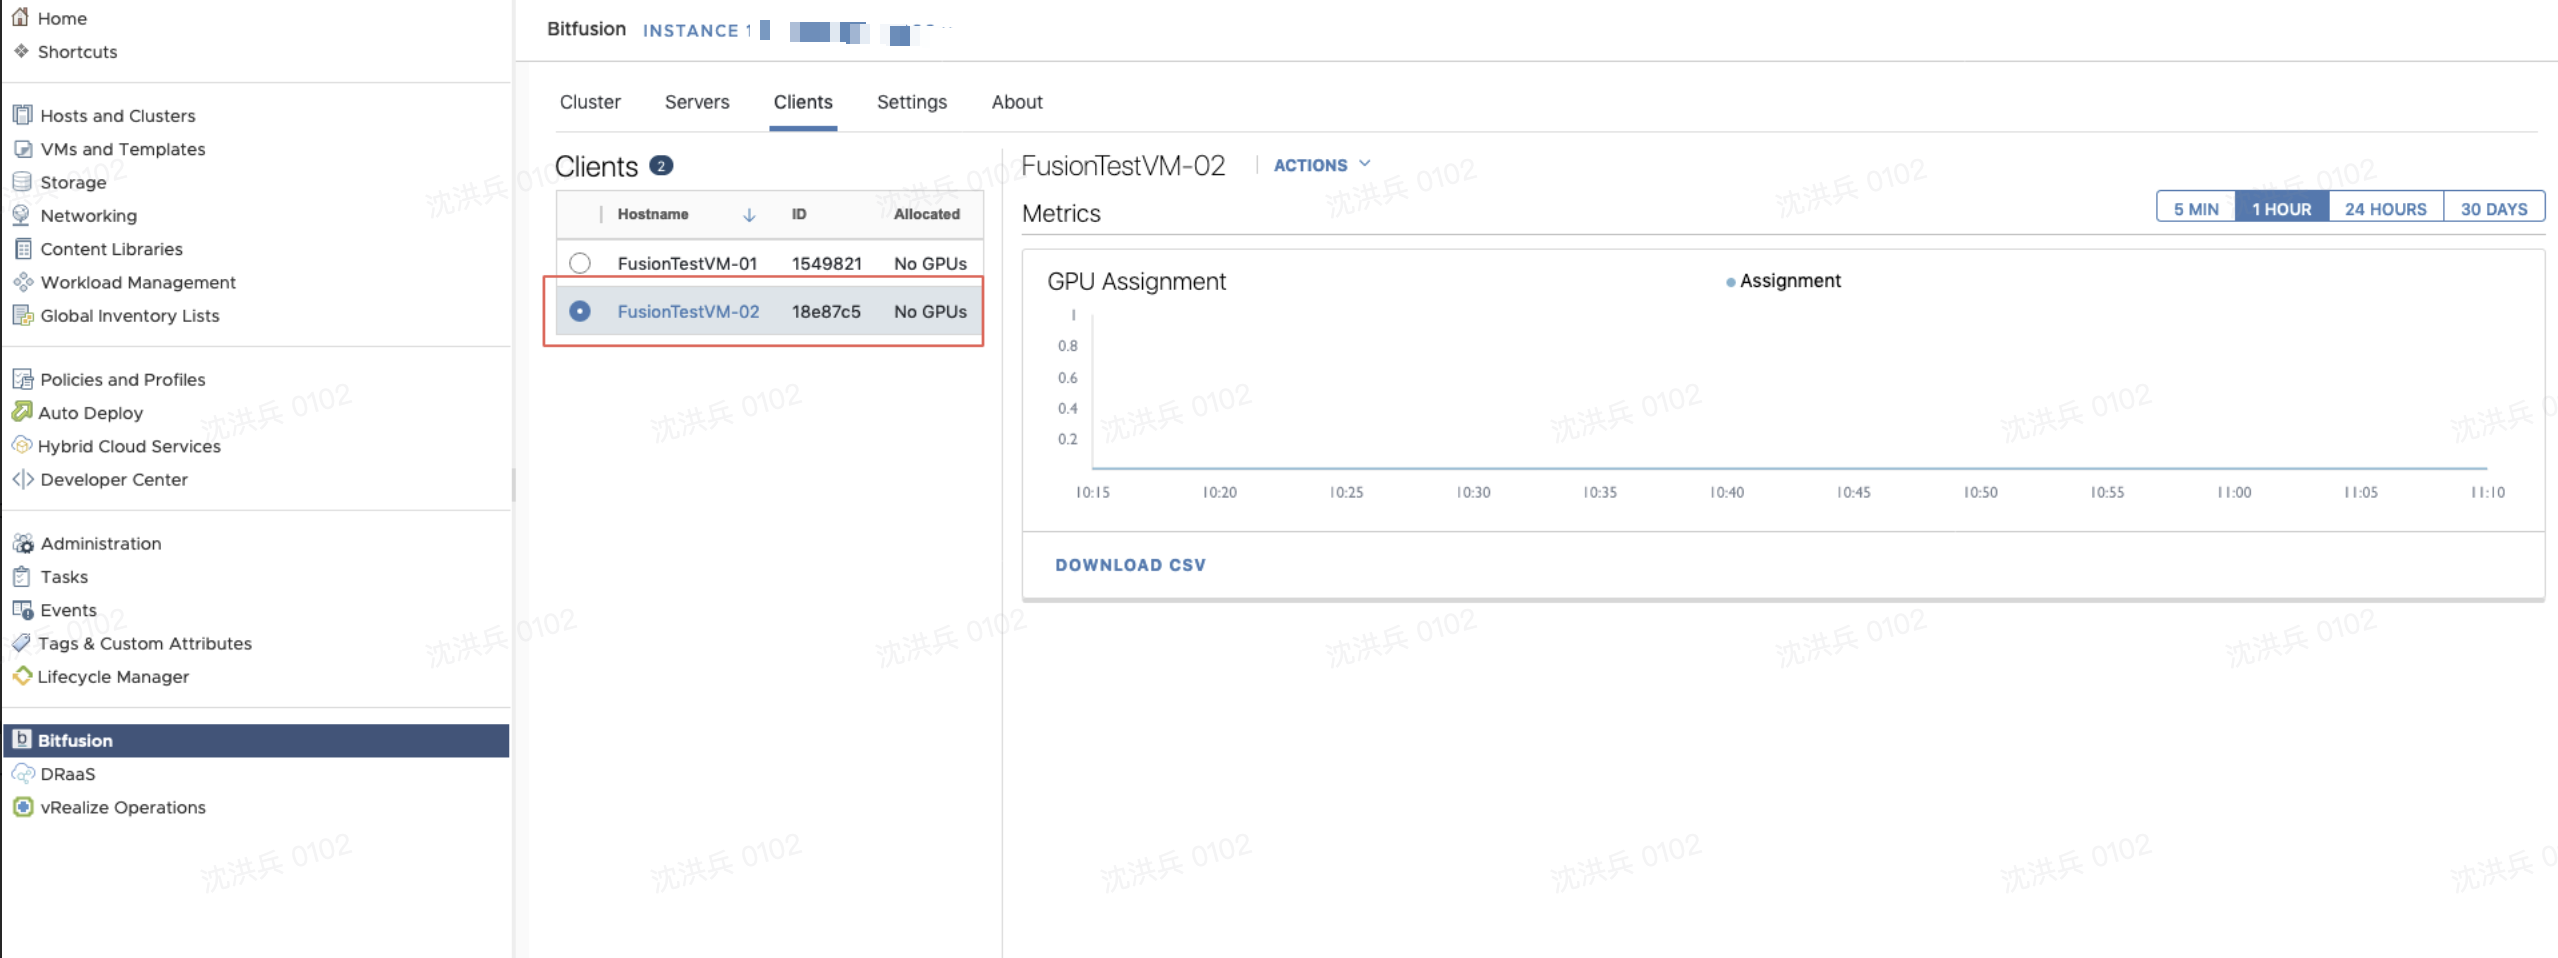Open the Workload Management icon
The height and width of the screenshot is (958, 2558).
[x=22, y=282]
